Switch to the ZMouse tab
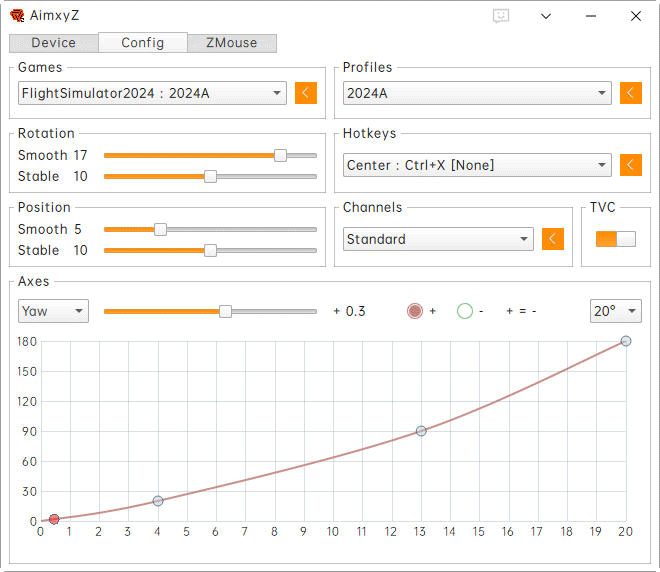This screenshot has height=572, width=660. coord(232,43)
